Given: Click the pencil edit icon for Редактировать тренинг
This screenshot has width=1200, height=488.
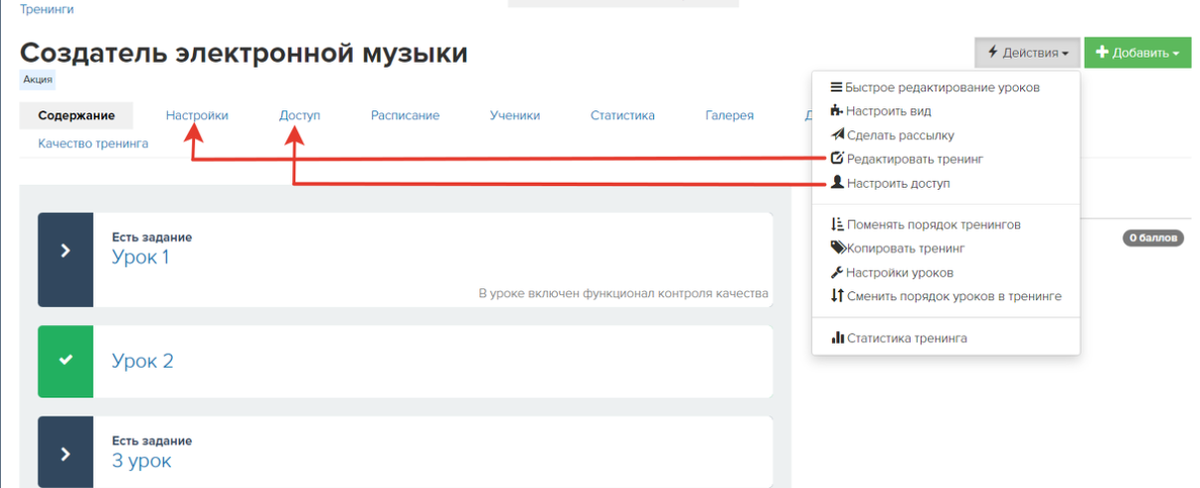Looking at the screenshot, I should [837, 159].
